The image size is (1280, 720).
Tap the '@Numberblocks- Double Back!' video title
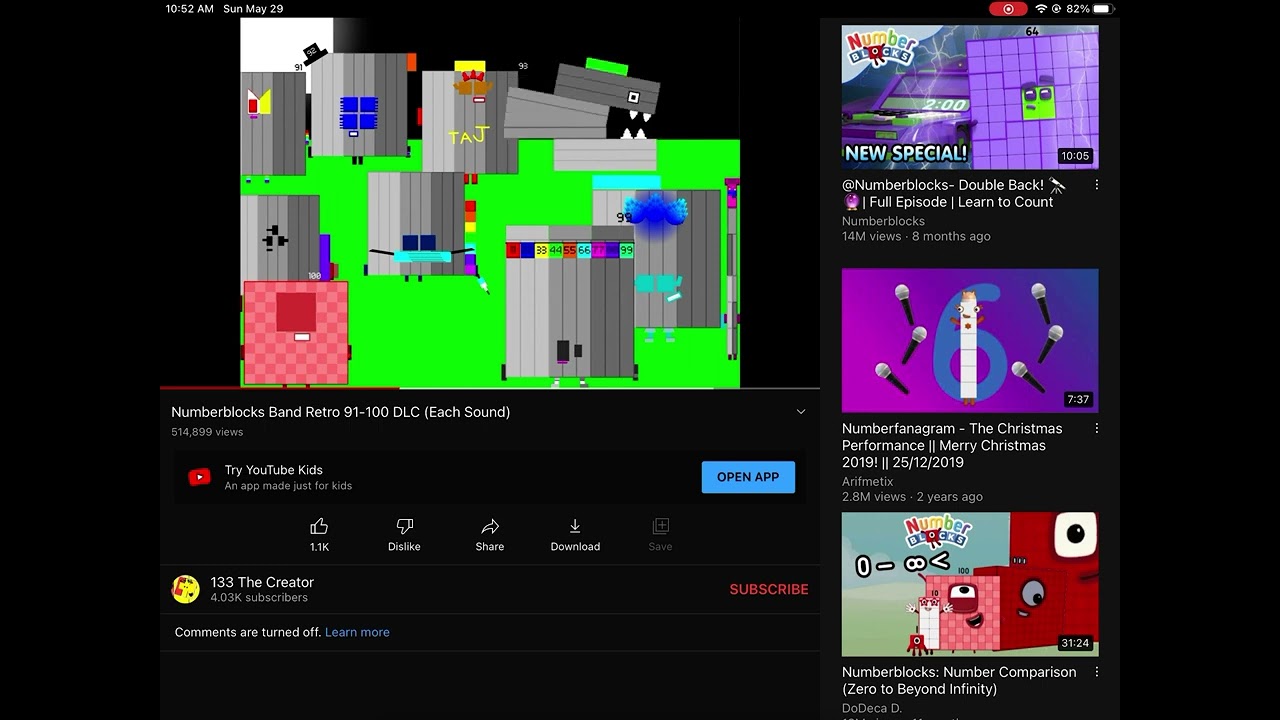(954, 193)
